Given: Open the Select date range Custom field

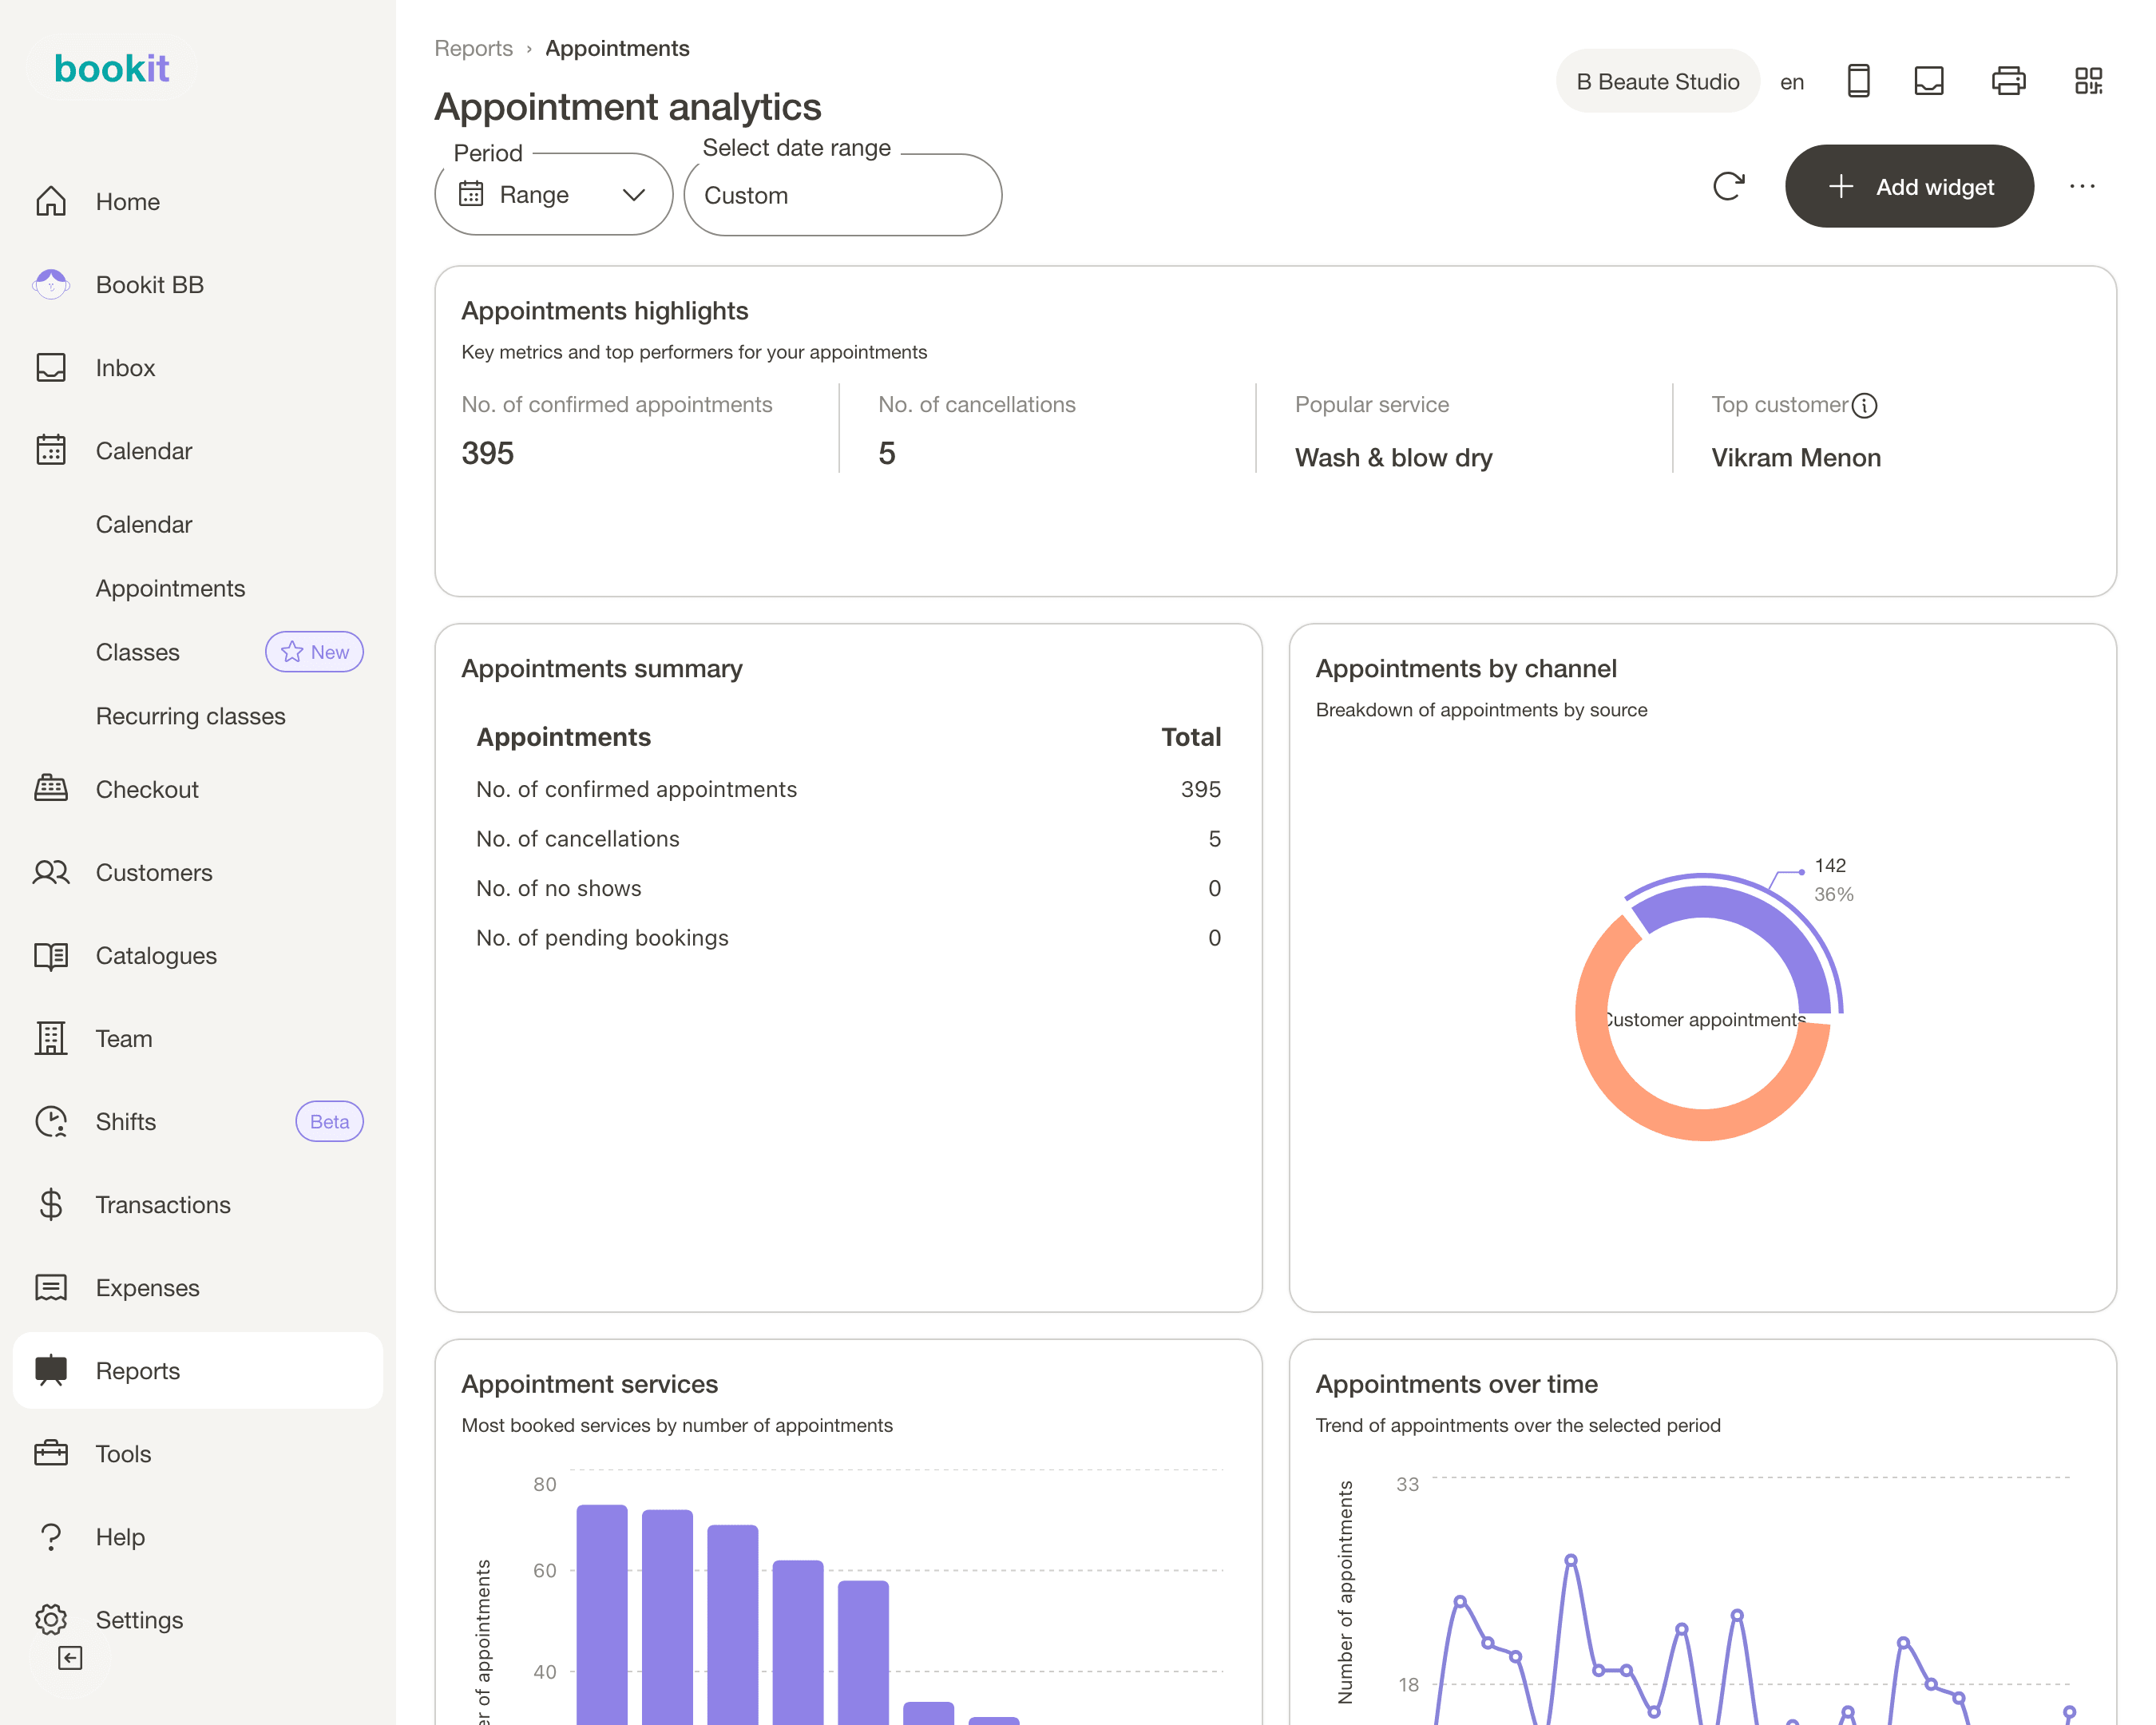Looking at the screenshot, I should [842, 195].
